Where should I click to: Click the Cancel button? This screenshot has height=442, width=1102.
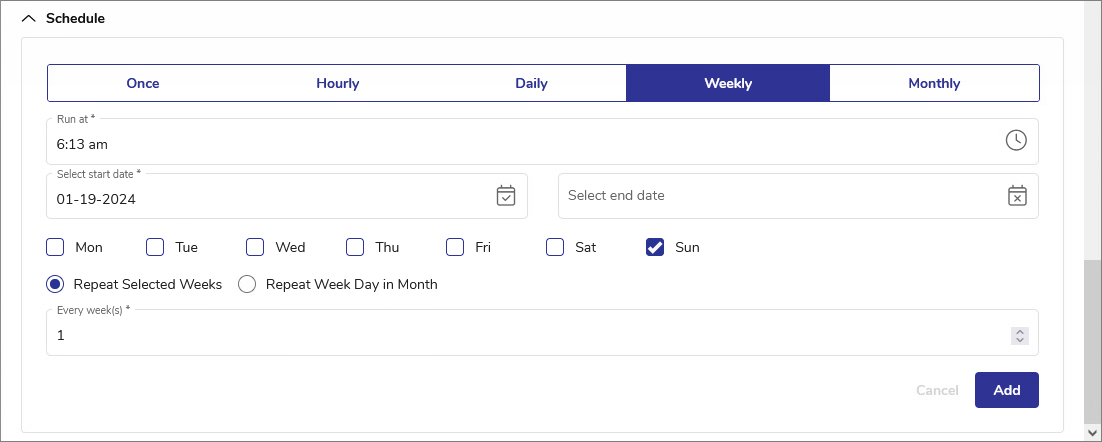pyautogui.click(x=937, y=390)
